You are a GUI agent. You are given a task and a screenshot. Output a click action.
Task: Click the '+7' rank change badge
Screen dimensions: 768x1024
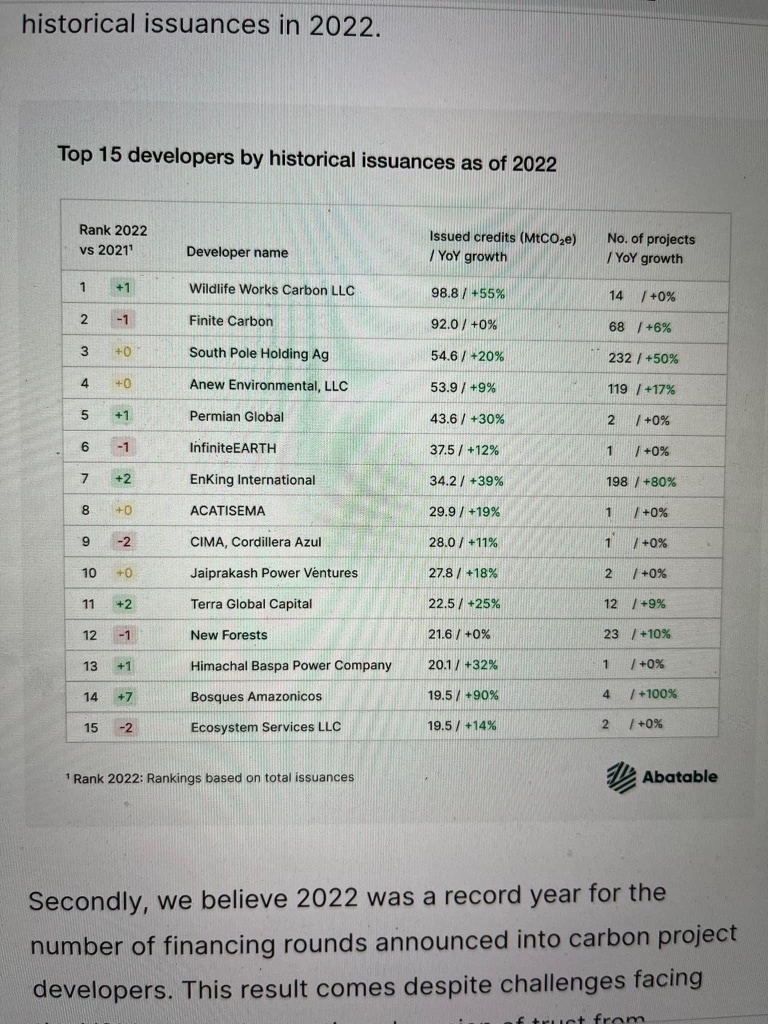click(x=124, y=697)
